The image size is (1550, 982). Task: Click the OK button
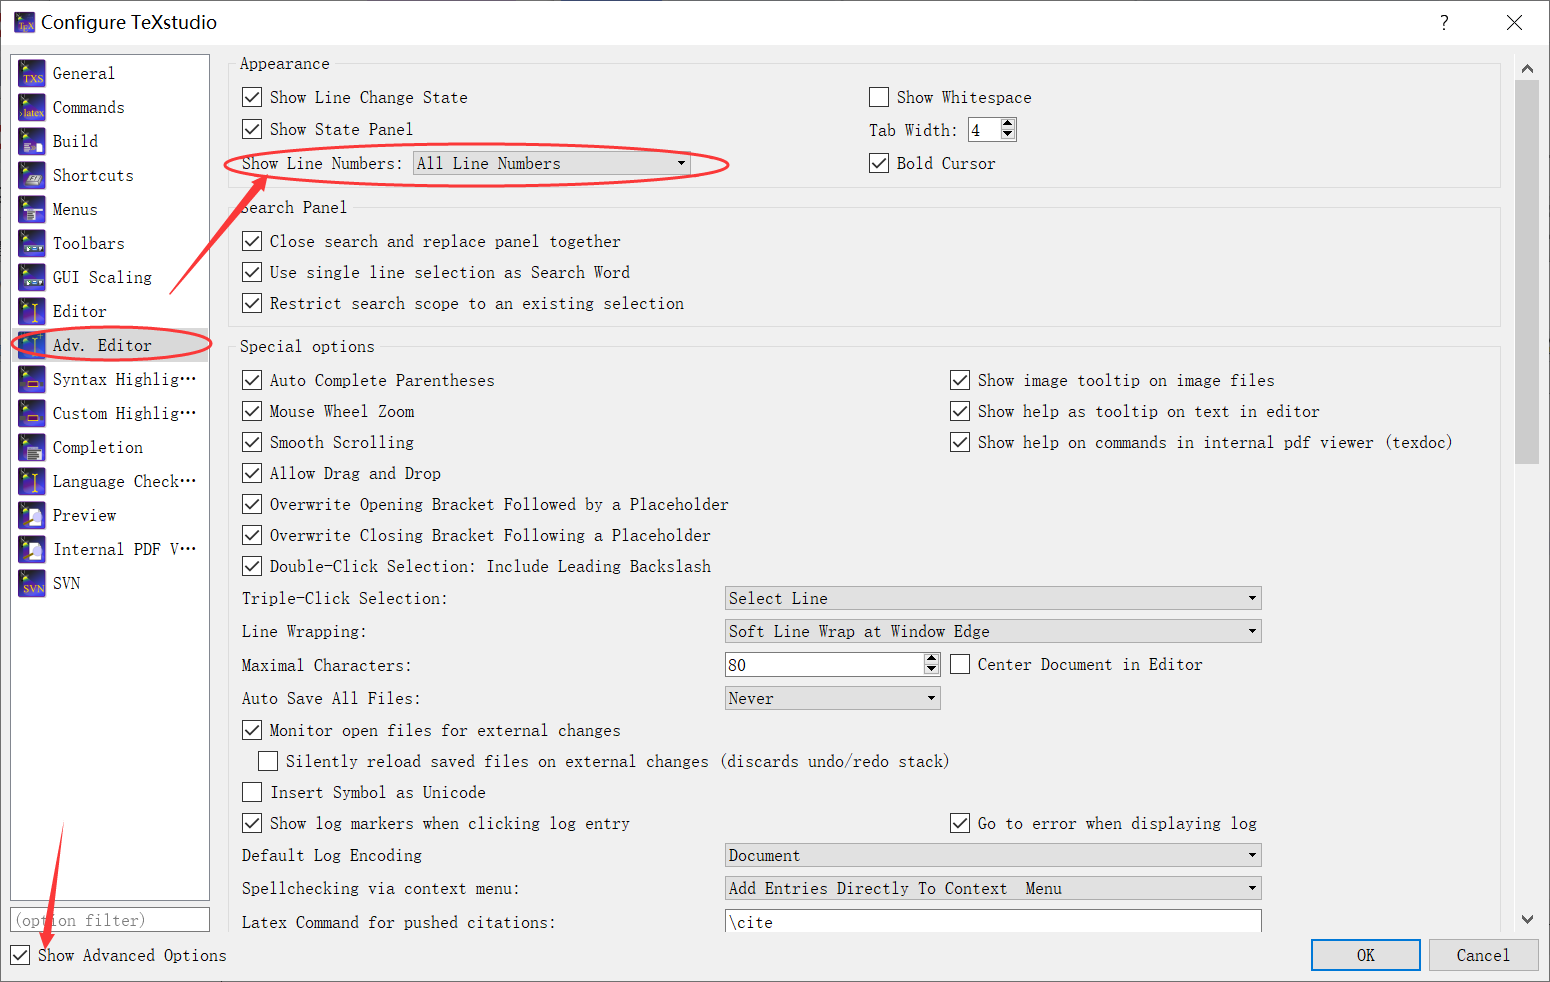point(1366,955)
